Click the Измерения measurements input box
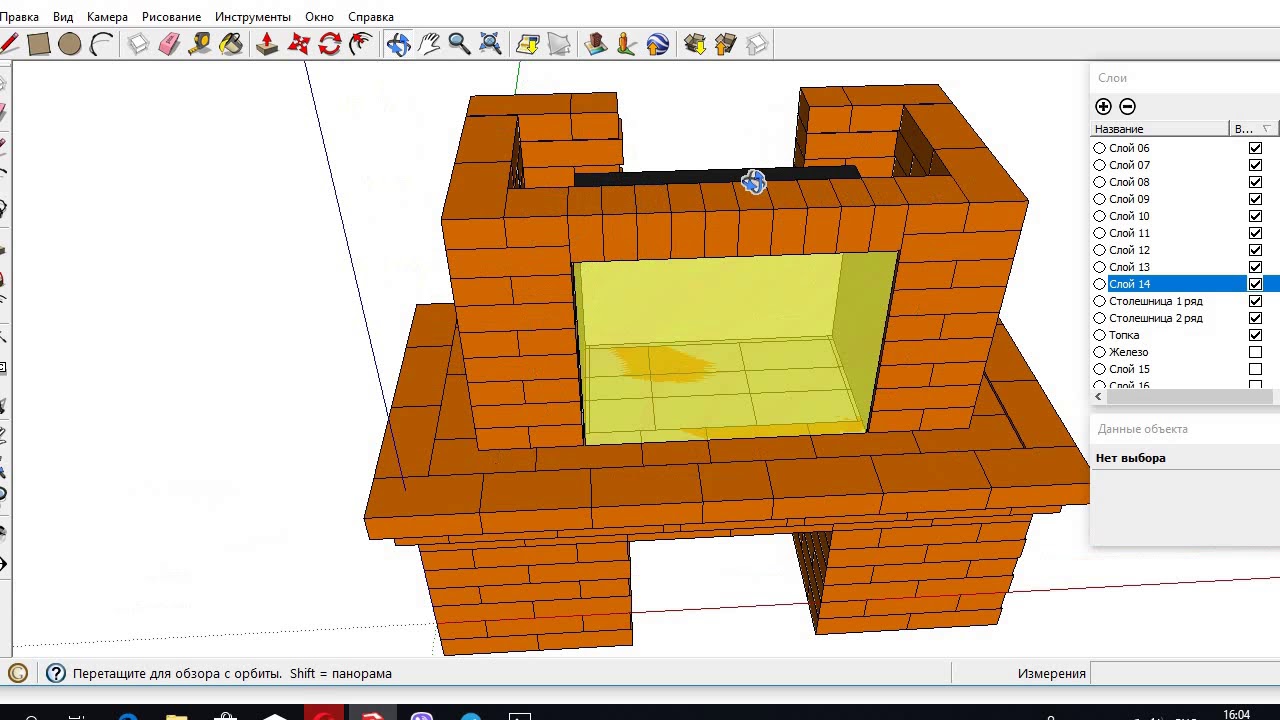This screenshot has width=1280, height=720. [x=1185, y=673]
